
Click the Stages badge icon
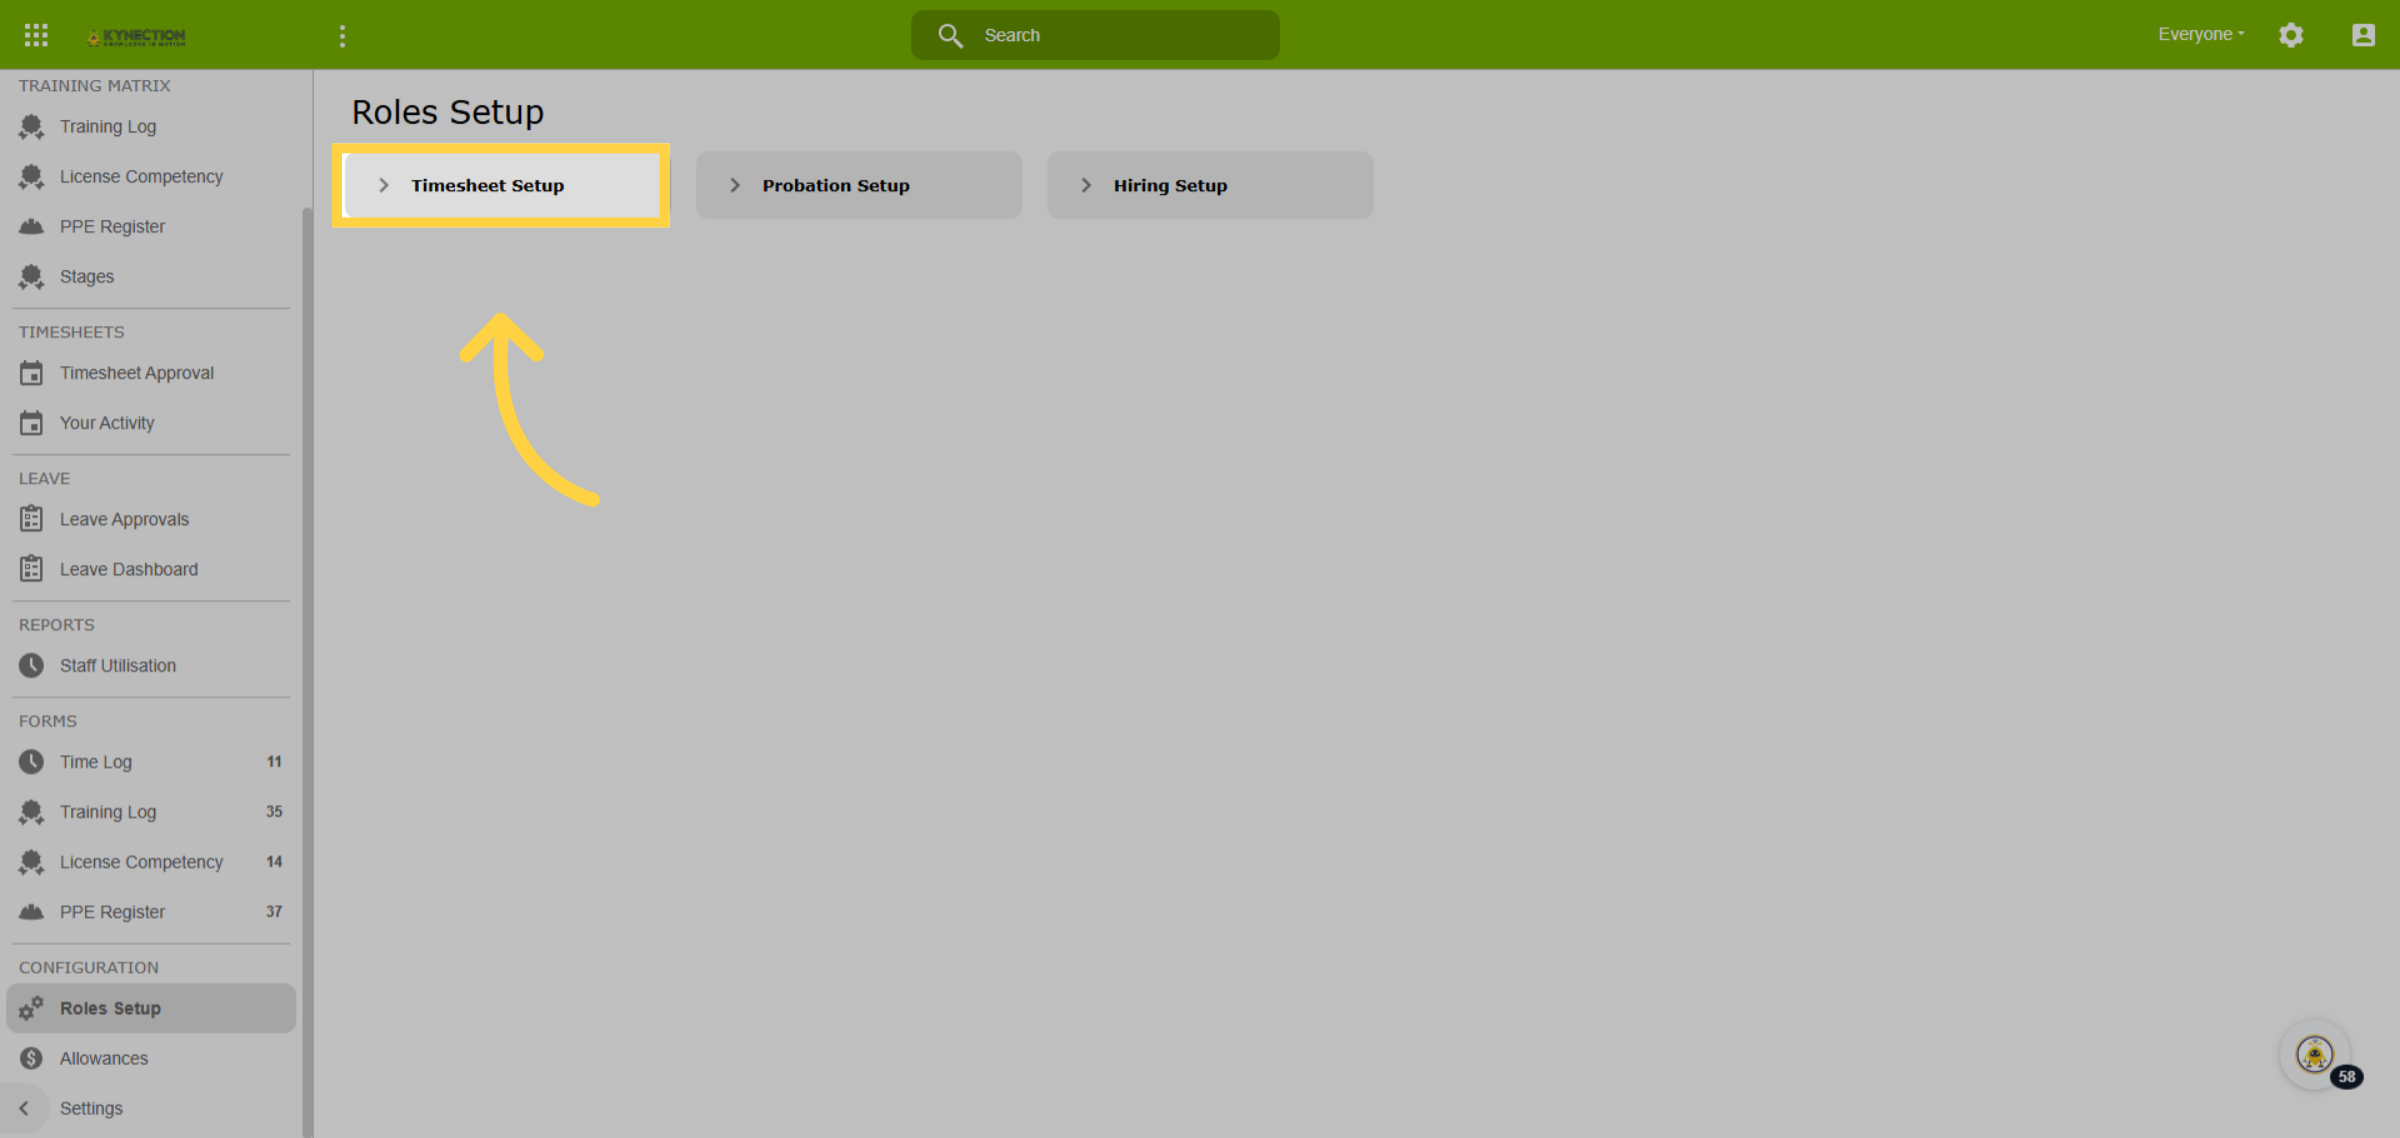pyautogui.click(x=31, y=277)
